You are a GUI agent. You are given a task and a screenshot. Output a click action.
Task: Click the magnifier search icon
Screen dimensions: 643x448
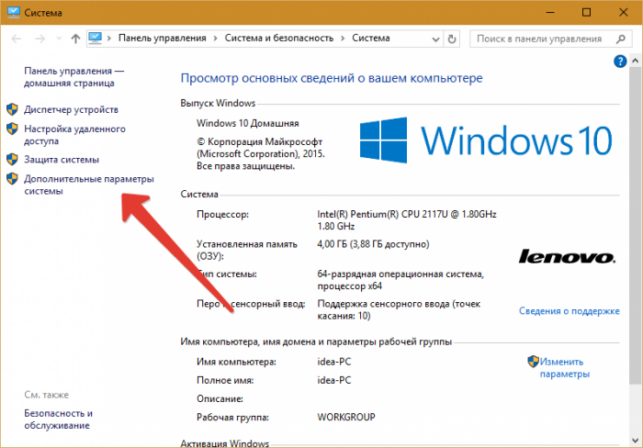coord(621,39)
